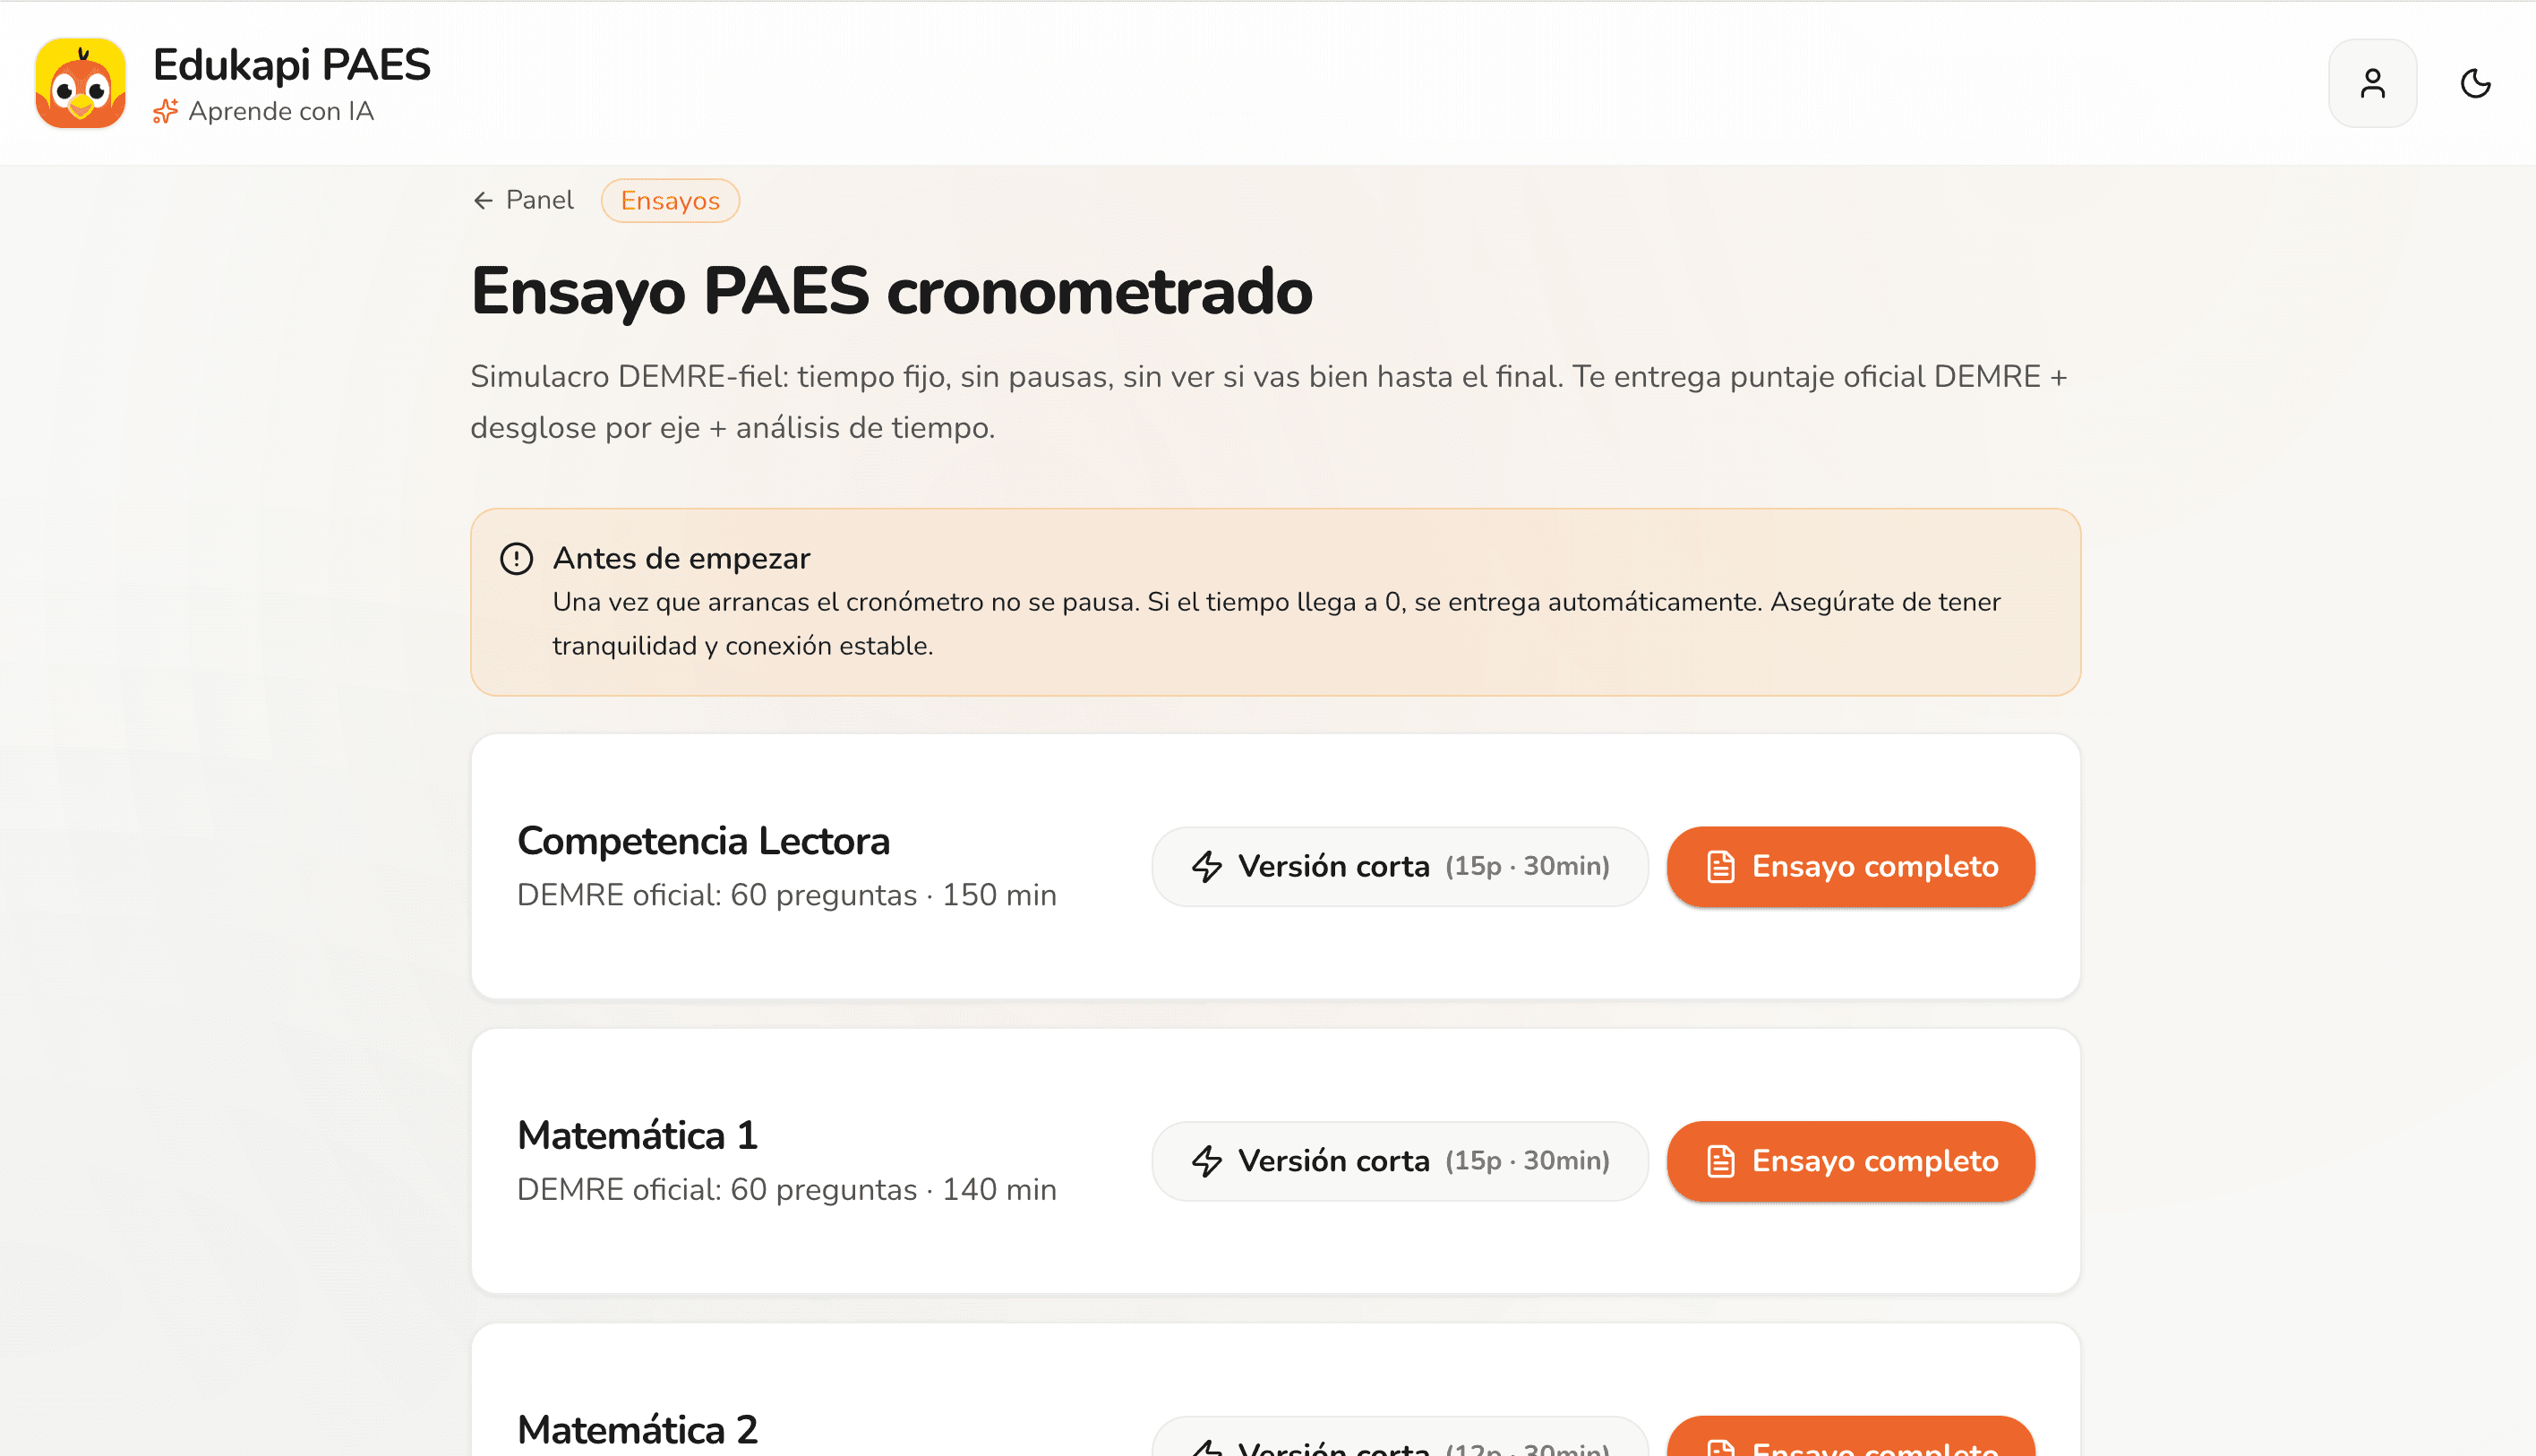
Task: Click the document icon in Matemática 1 row
Action: click(x=1720, y=1161)
